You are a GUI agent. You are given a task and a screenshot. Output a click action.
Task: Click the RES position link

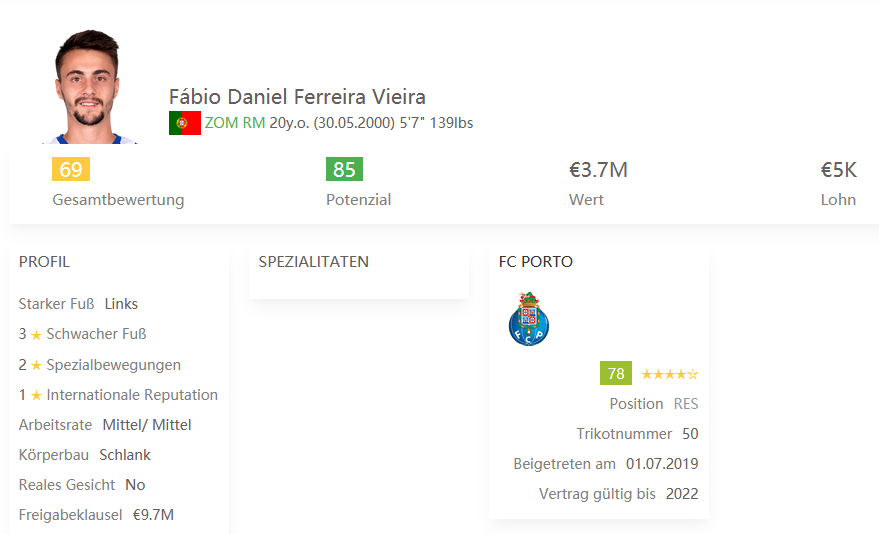tap(686, 404)
